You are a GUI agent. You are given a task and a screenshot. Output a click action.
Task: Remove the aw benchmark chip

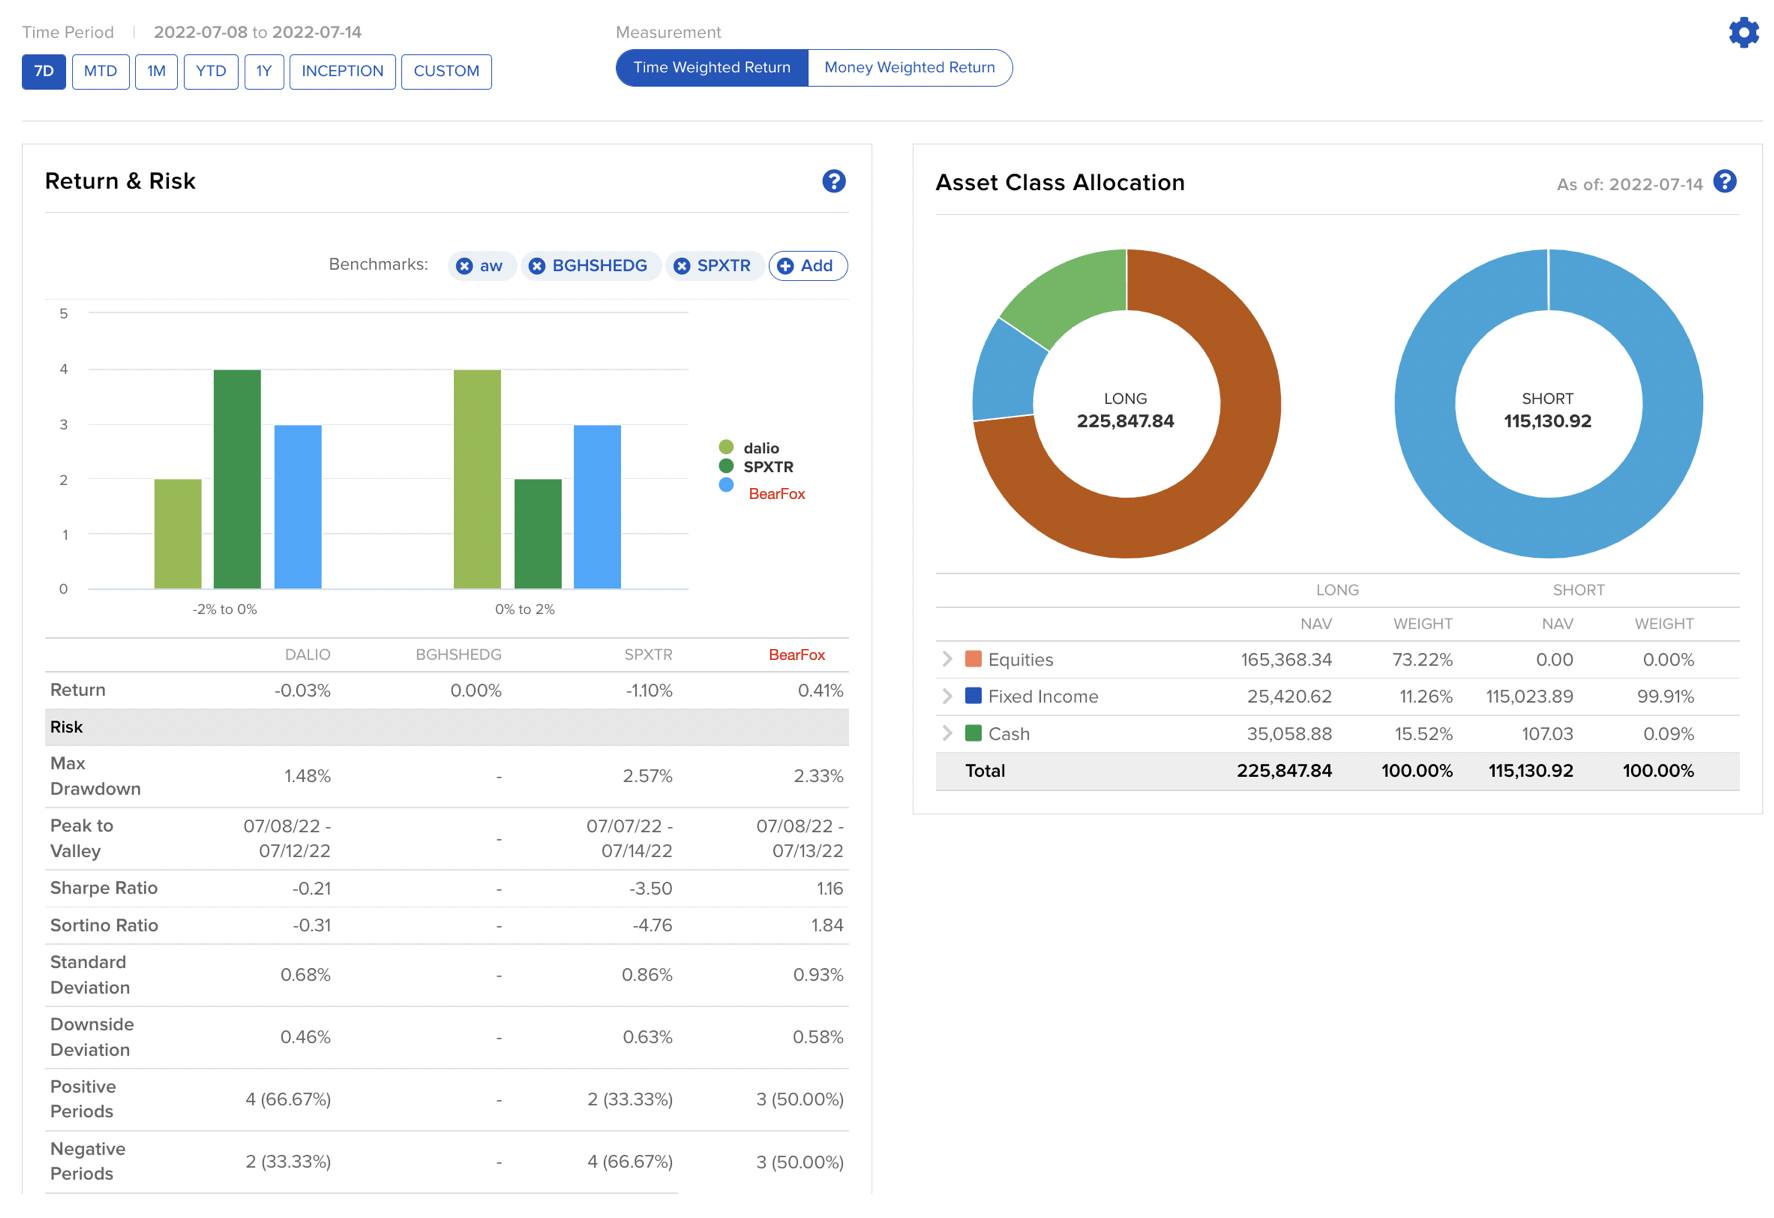click(x=465, y=266)
